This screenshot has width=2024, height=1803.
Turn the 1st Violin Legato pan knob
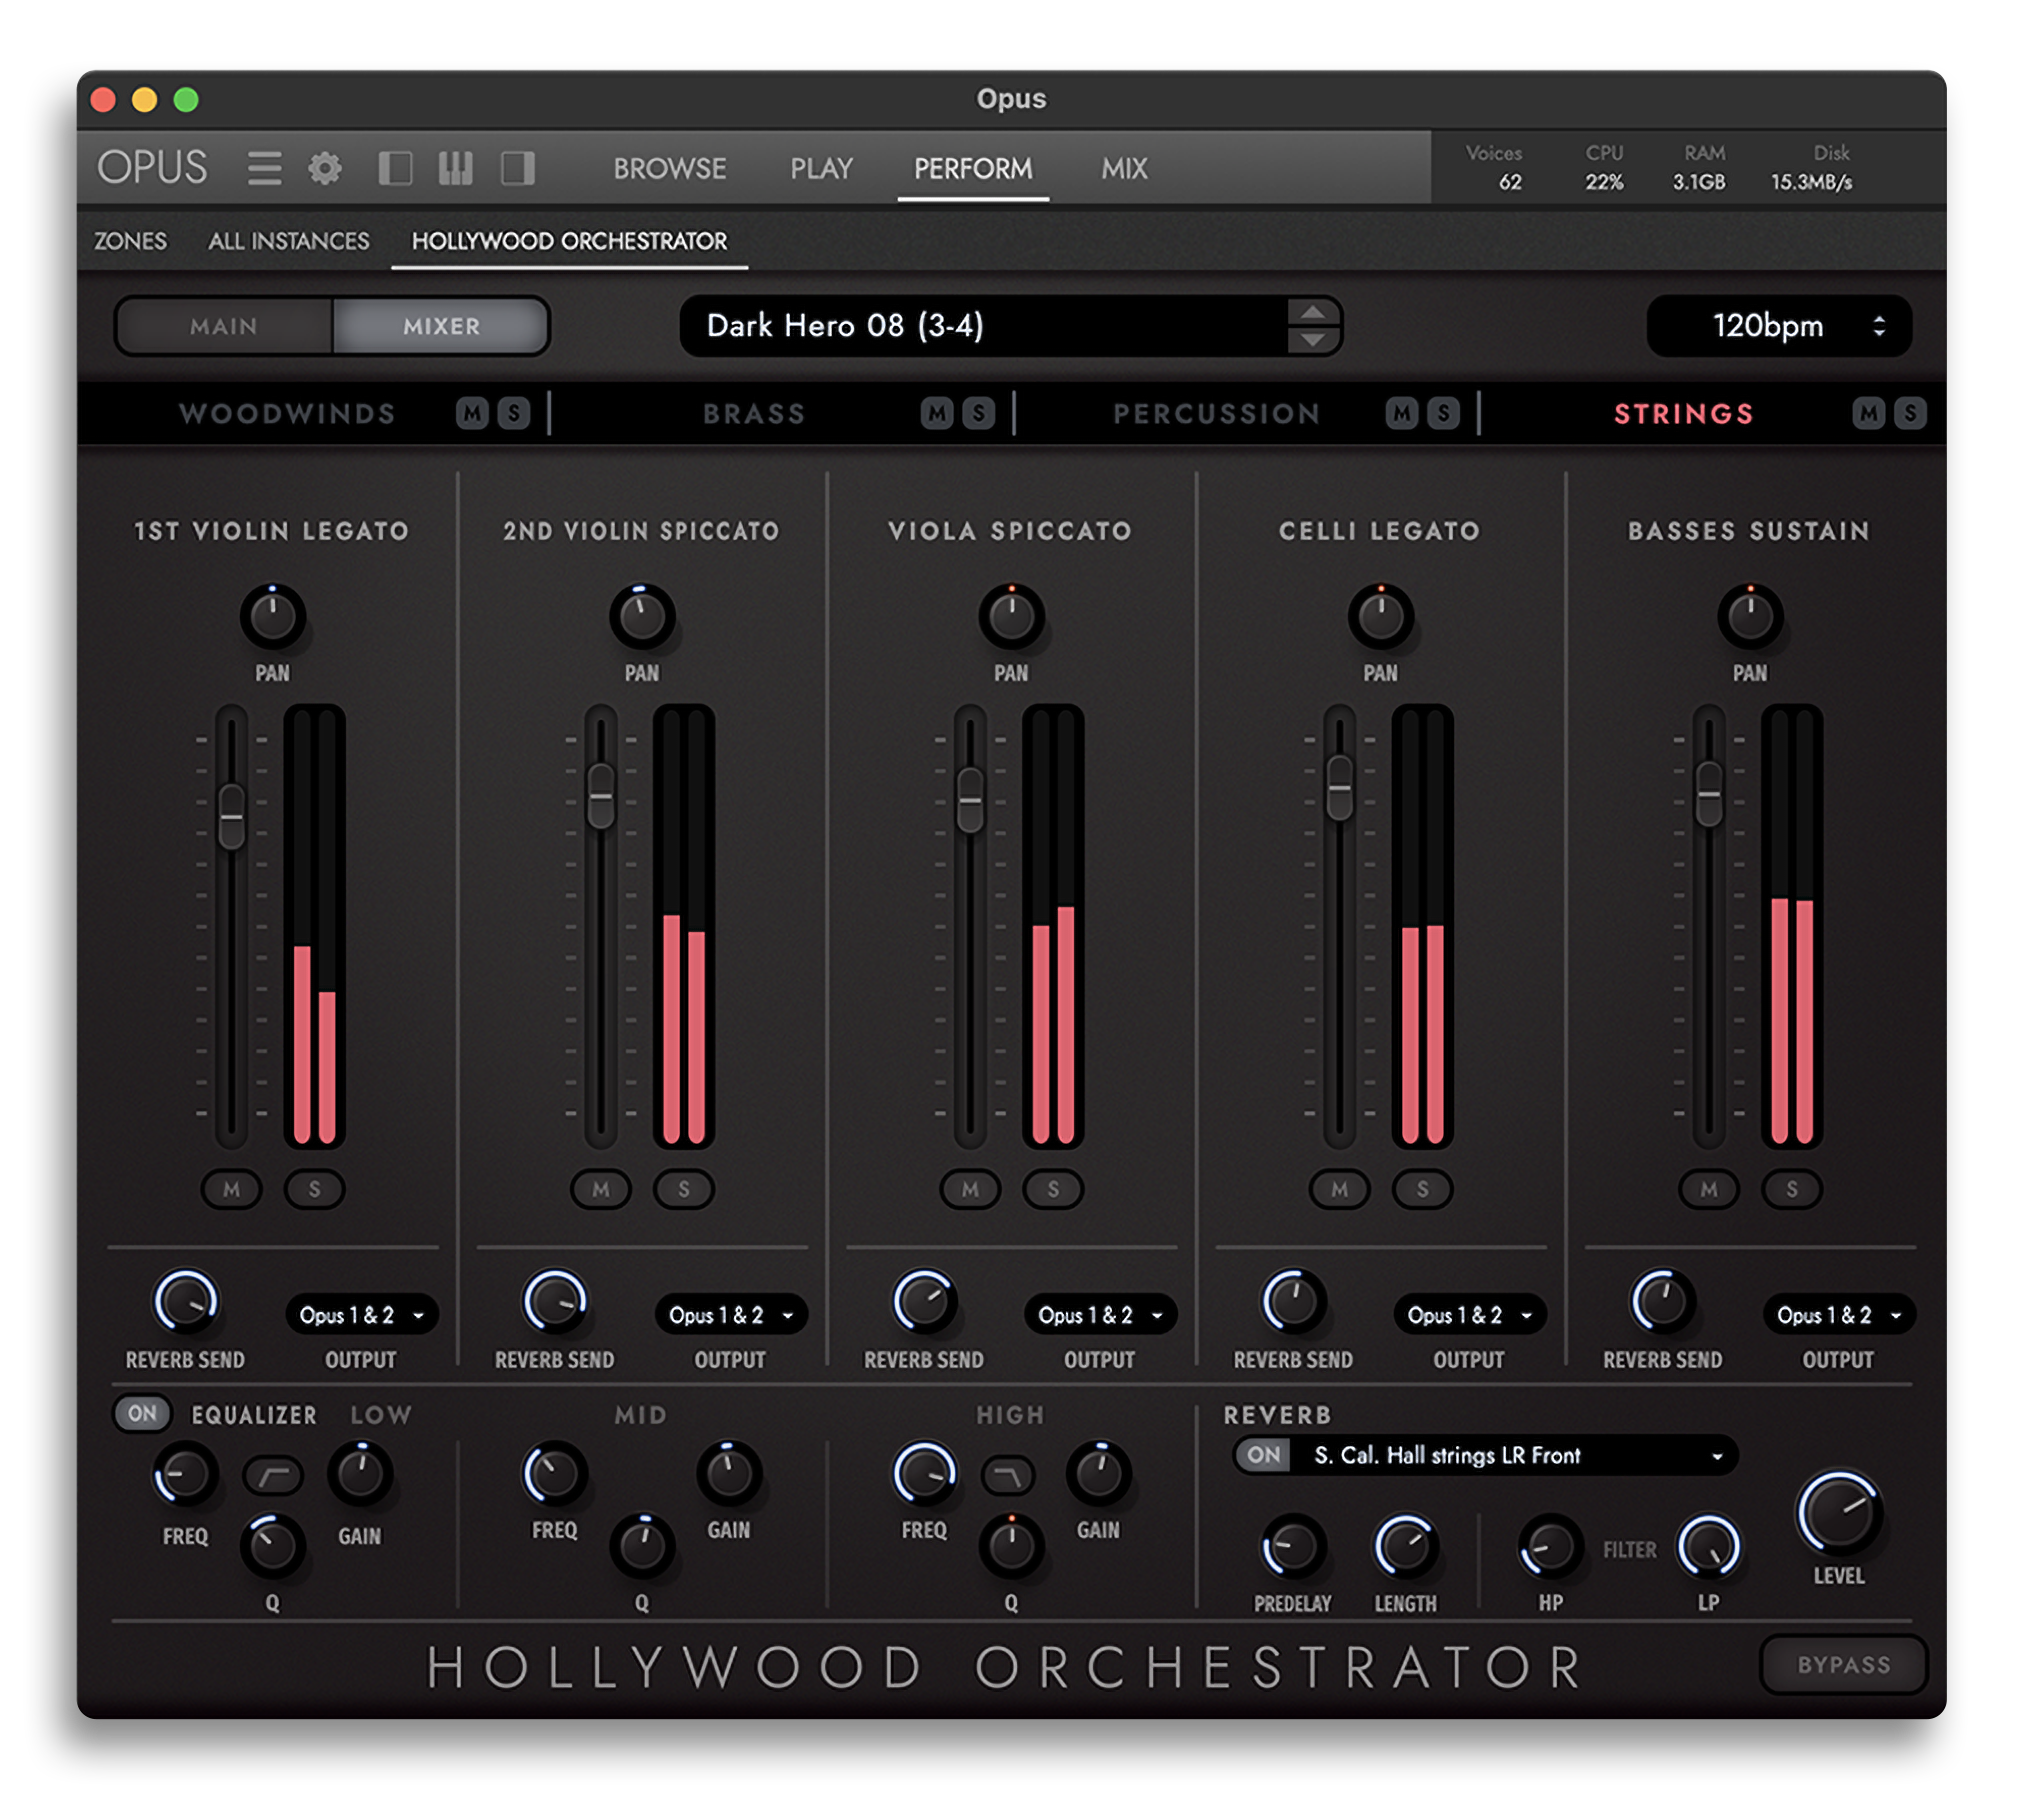[273, 616]
